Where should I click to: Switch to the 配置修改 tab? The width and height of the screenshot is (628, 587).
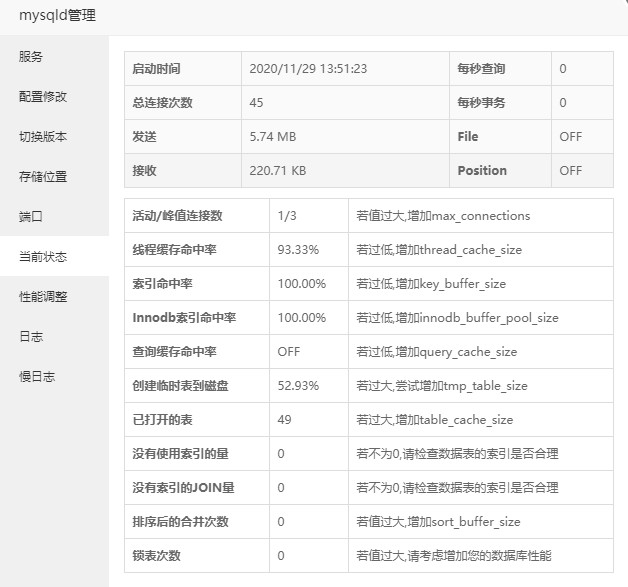tap(54, 96)
